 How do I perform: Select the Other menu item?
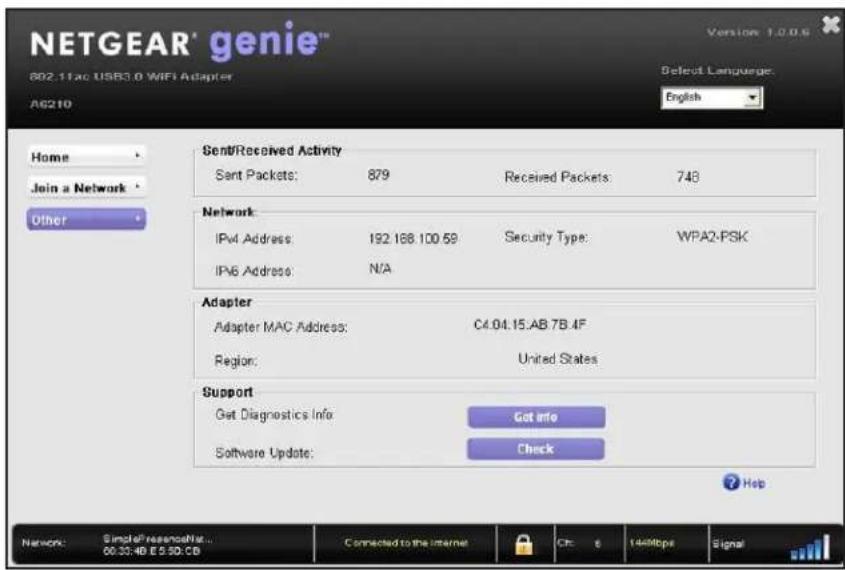click(86, 219)
